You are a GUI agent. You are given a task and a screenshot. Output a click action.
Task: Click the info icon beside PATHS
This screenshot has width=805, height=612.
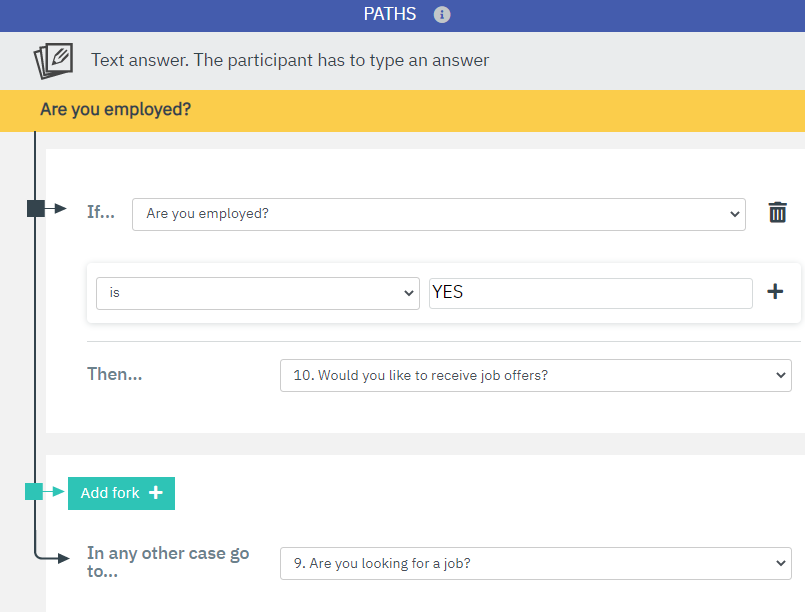tap(442, 15)
